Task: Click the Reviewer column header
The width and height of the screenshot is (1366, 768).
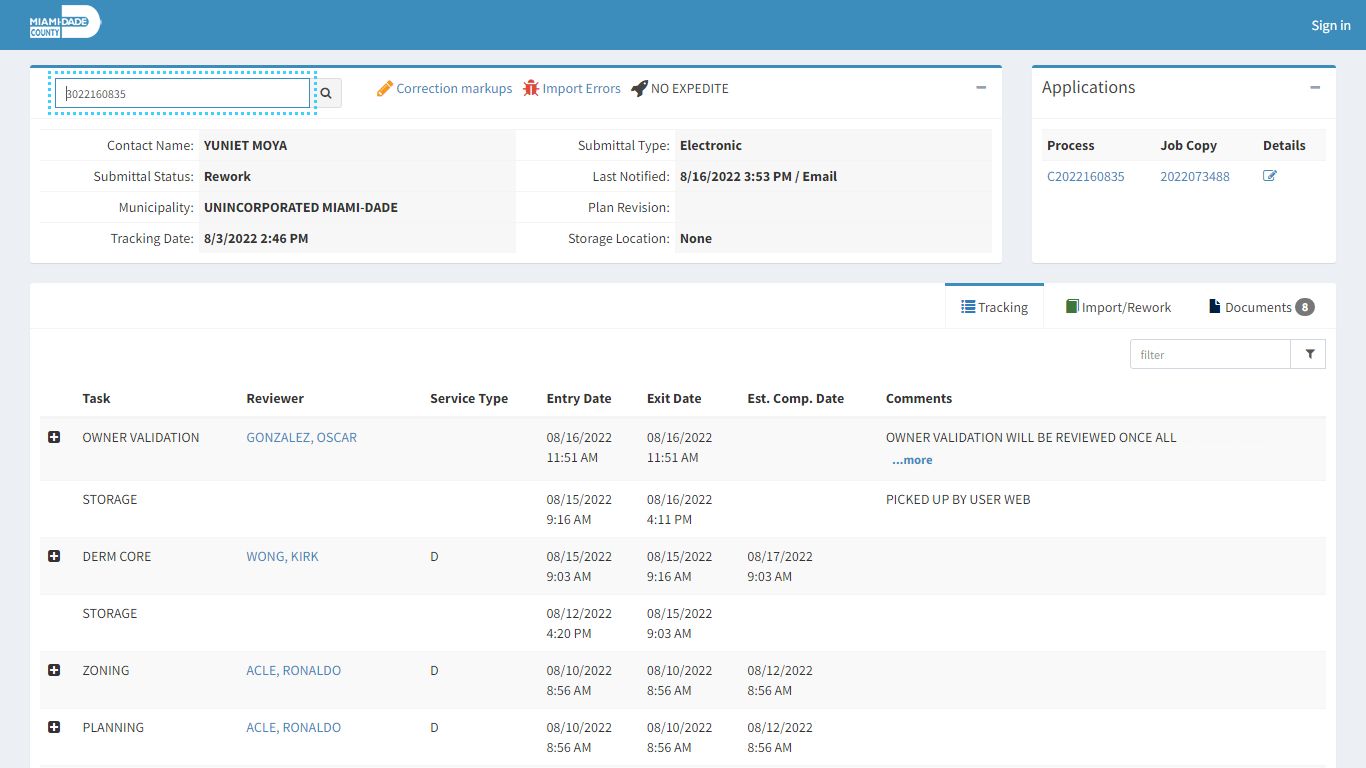Action: click(x=275, y=398)
